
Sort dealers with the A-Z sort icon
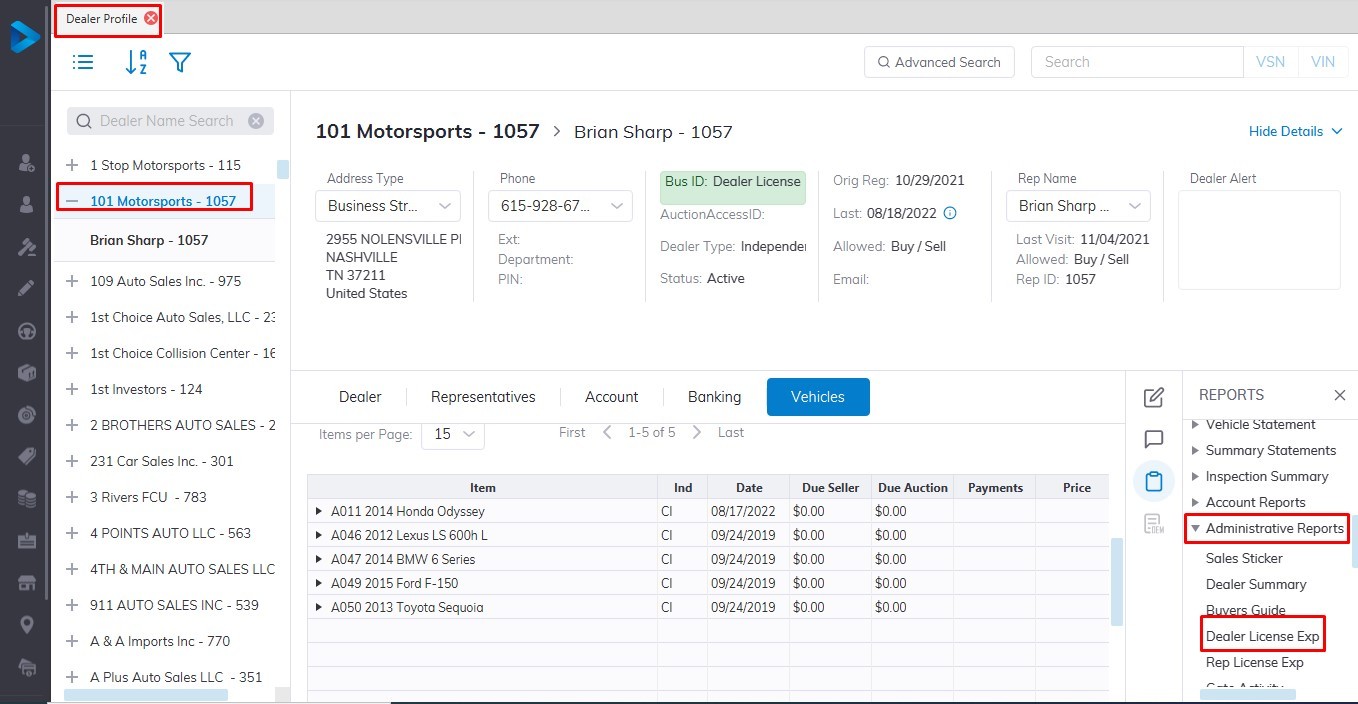click(x=136, y=62)
